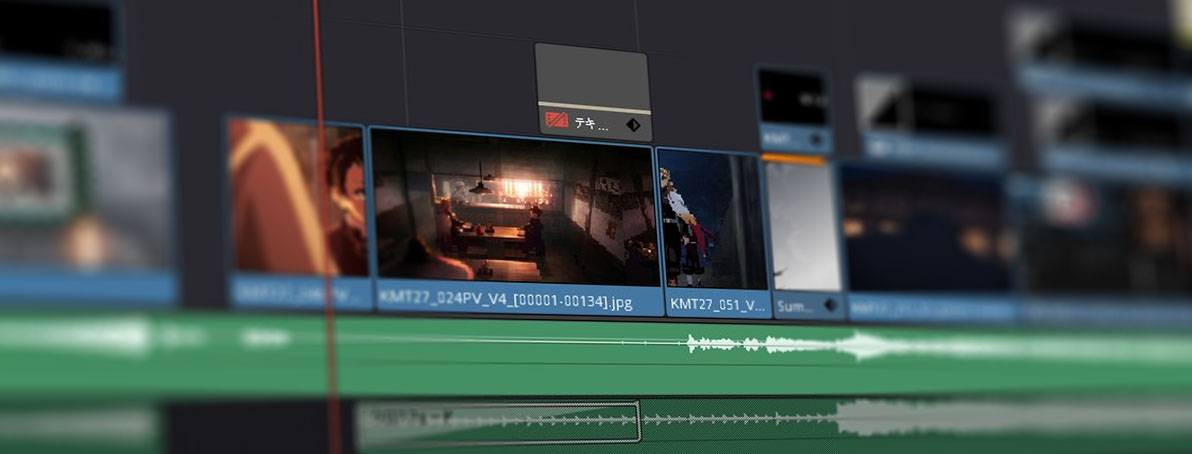Screen dimensions: 1192x454
Task: Click the KMT27_024PV_V4_[00001-00134].jpg clip name
Action: tap(506, 302)
